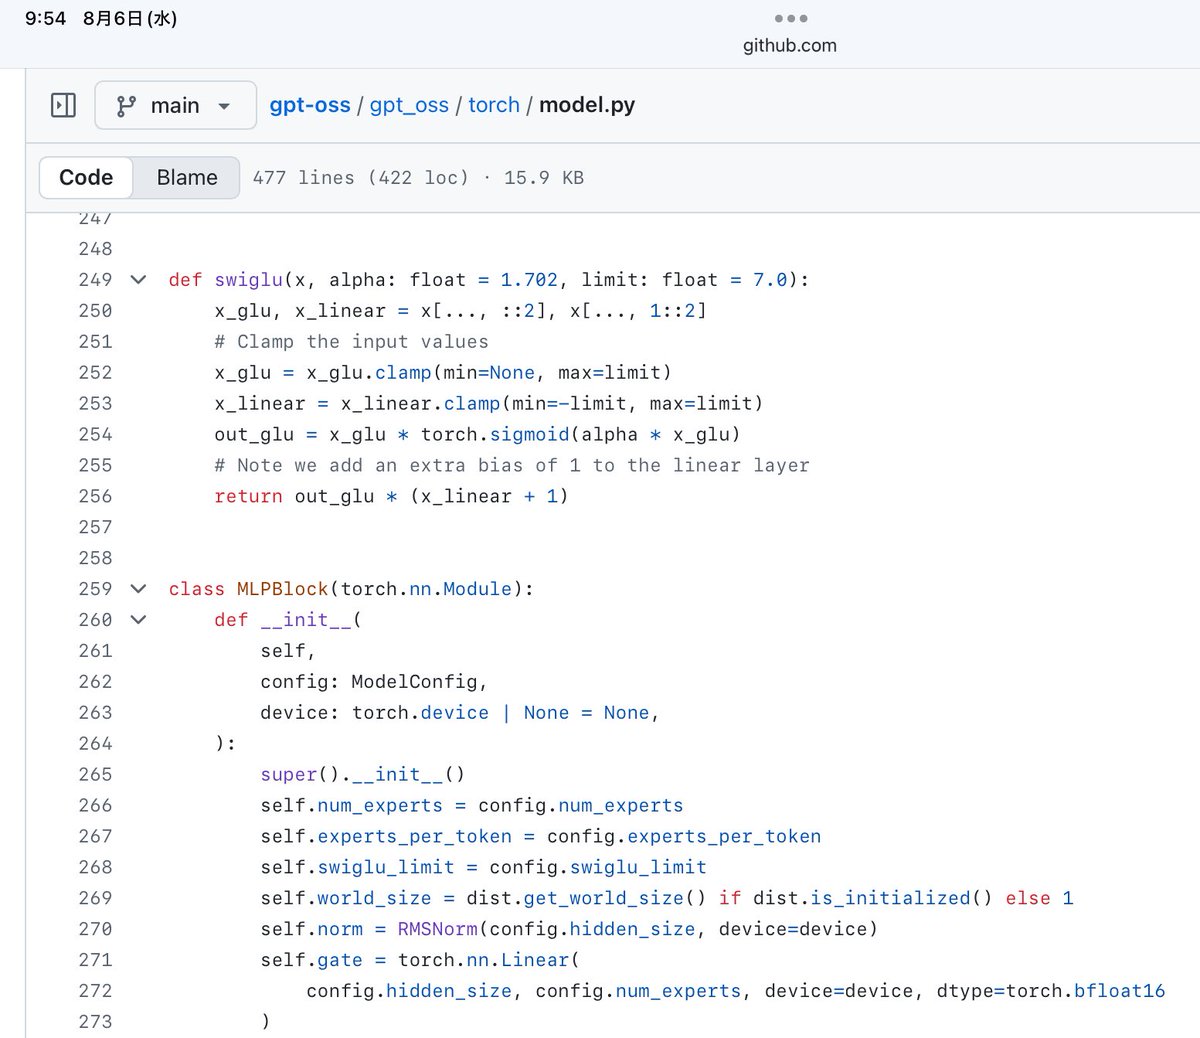Toggle the file tree side panel icon
The image size is (1200, 1038).
pyautogui.click(x=63, y=105)
